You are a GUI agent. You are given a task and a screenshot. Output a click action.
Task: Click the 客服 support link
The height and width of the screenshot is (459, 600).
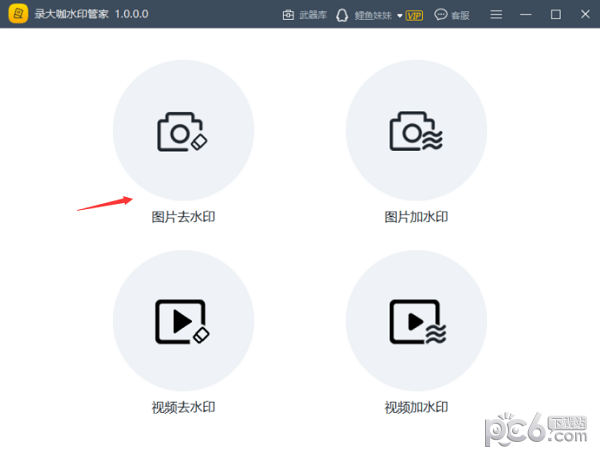pyautogui.click(x=460, y=15)
